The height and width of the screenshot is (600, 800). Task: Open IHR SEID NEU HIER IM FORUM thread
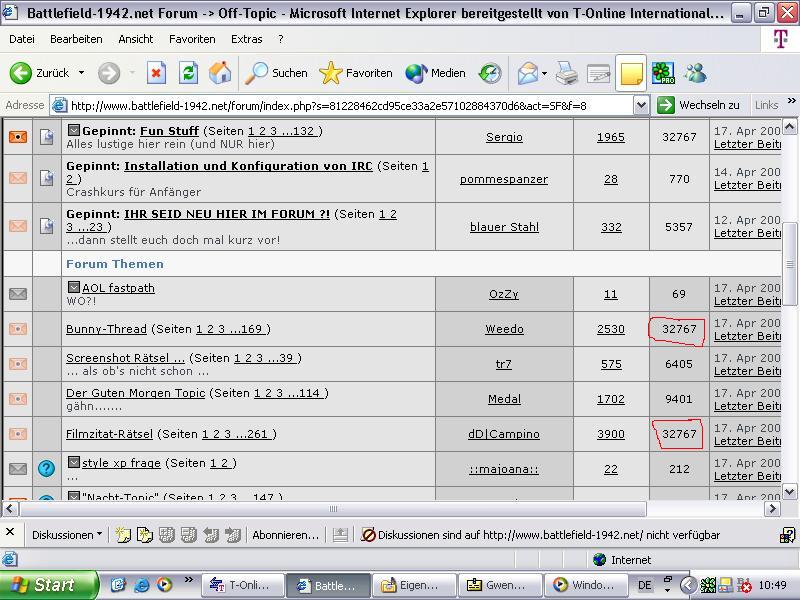(x=227, y=214)
